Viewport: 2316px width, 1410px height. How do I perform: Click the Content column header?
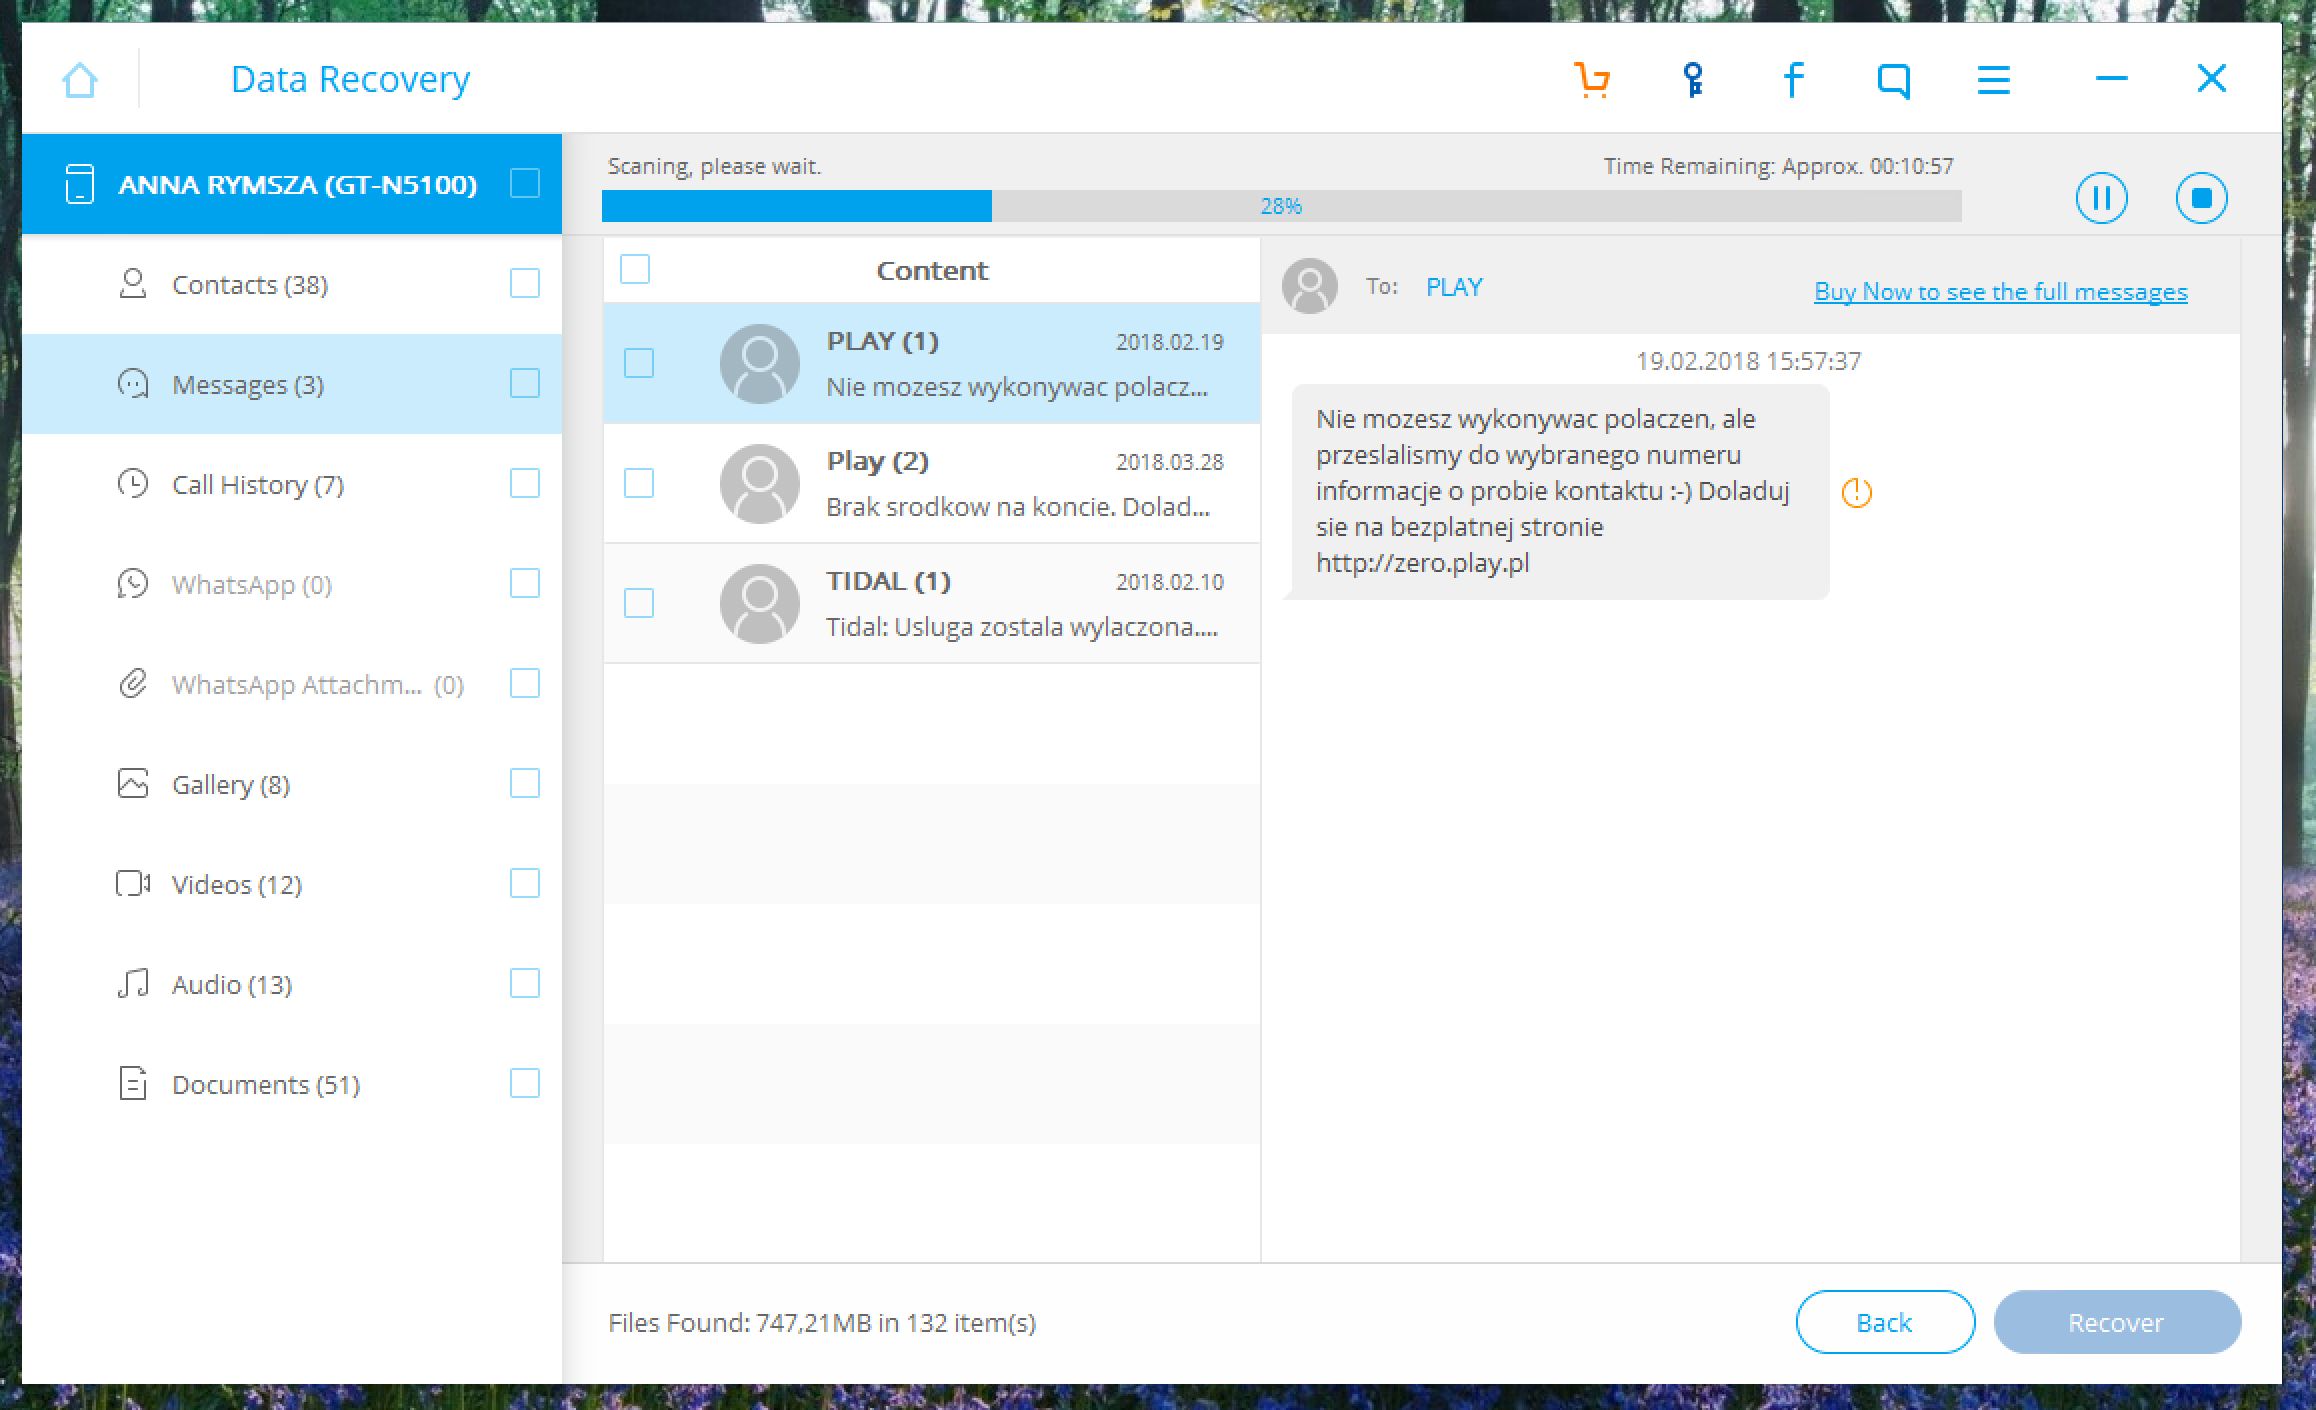[x=932, y=270]
